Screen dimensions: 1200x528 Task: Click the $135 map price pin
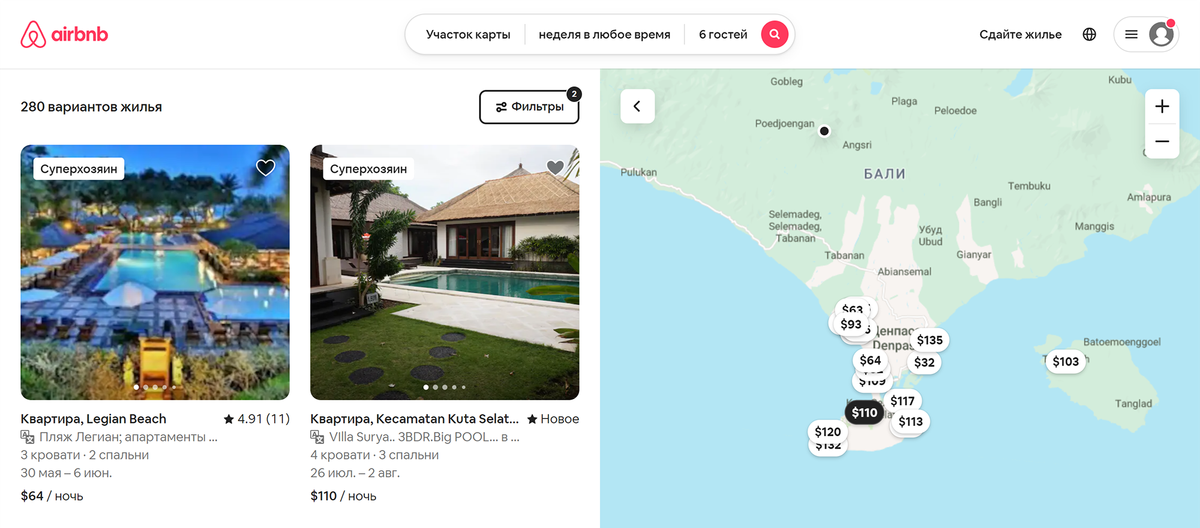[930, 340]
